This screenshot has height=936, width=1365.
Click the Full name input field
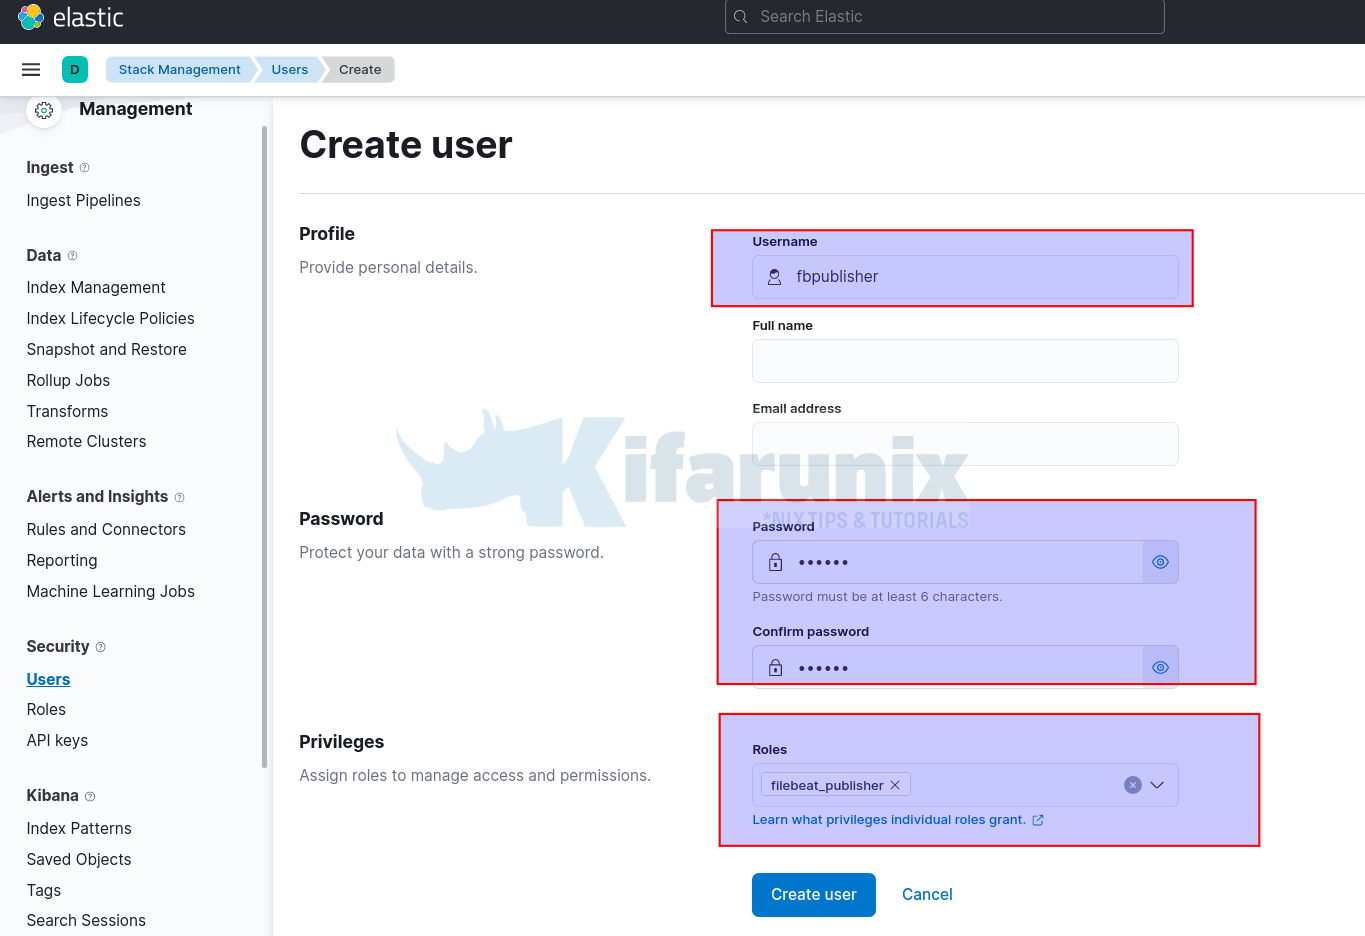[x=964, y=361]
